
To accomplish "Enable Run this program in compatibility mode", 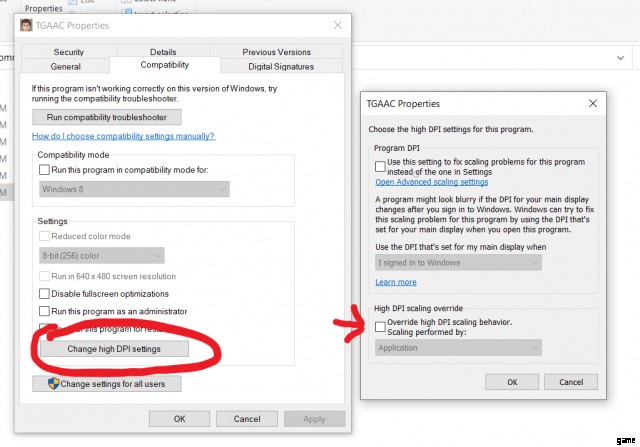I will (x=44, y=170).
